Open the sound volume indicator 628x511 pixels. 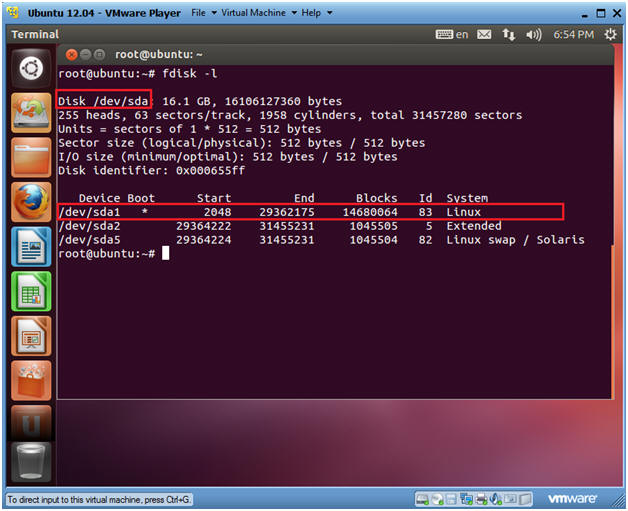[533, 35]
